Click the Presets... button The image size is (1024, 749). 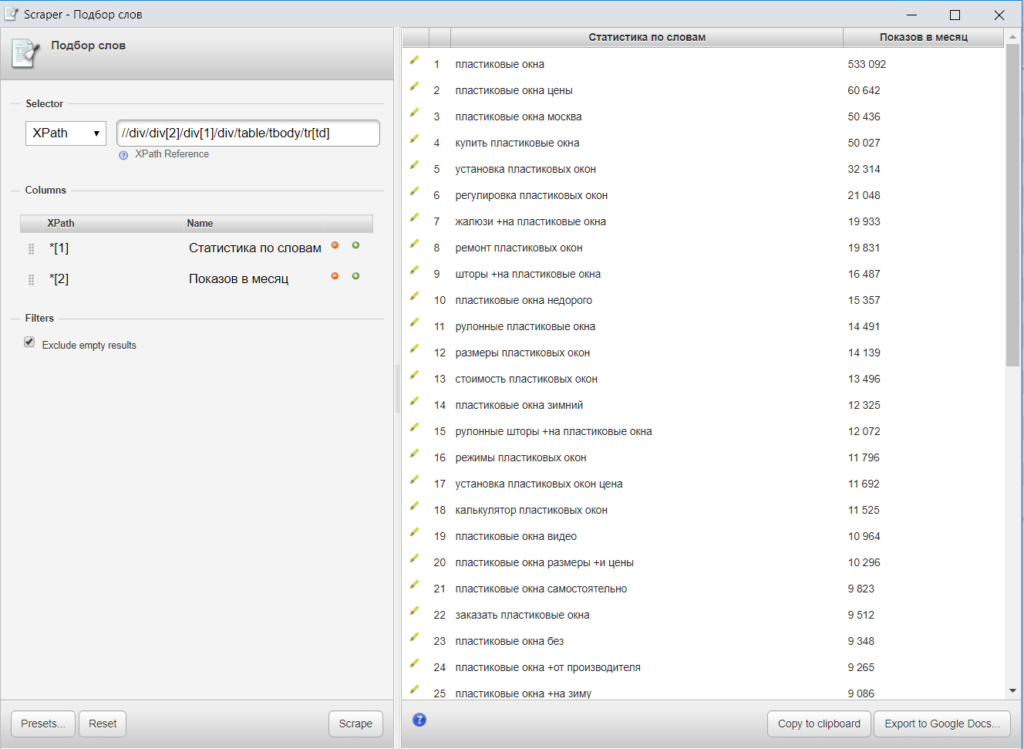coord(43,724)
